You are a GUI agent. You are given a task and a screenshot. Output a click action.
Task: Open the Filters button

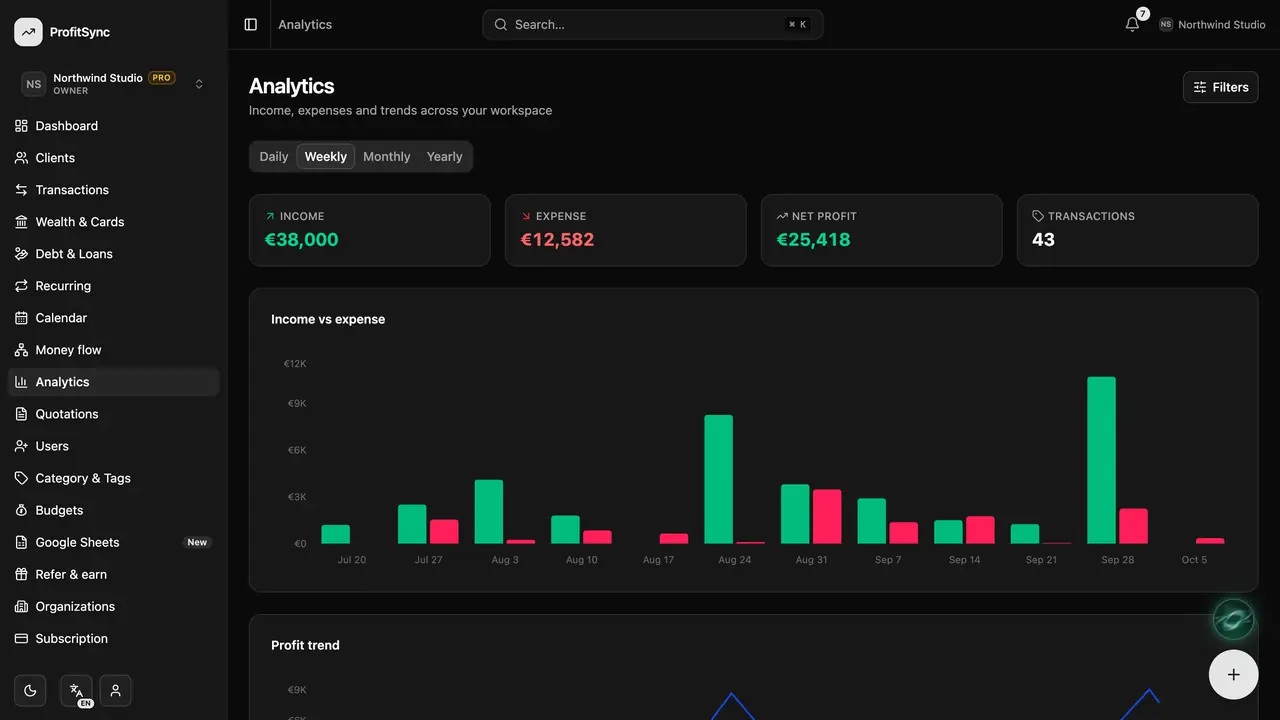[1221, 87]
